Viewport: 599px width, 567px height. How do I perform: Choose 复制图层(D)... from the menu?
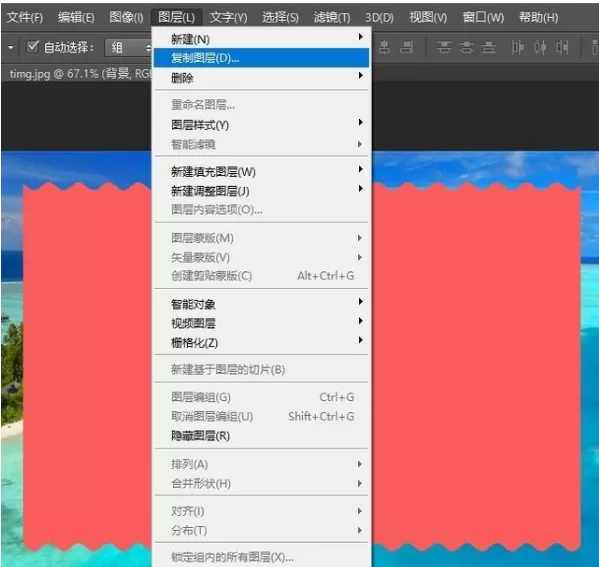click(261, 58)
